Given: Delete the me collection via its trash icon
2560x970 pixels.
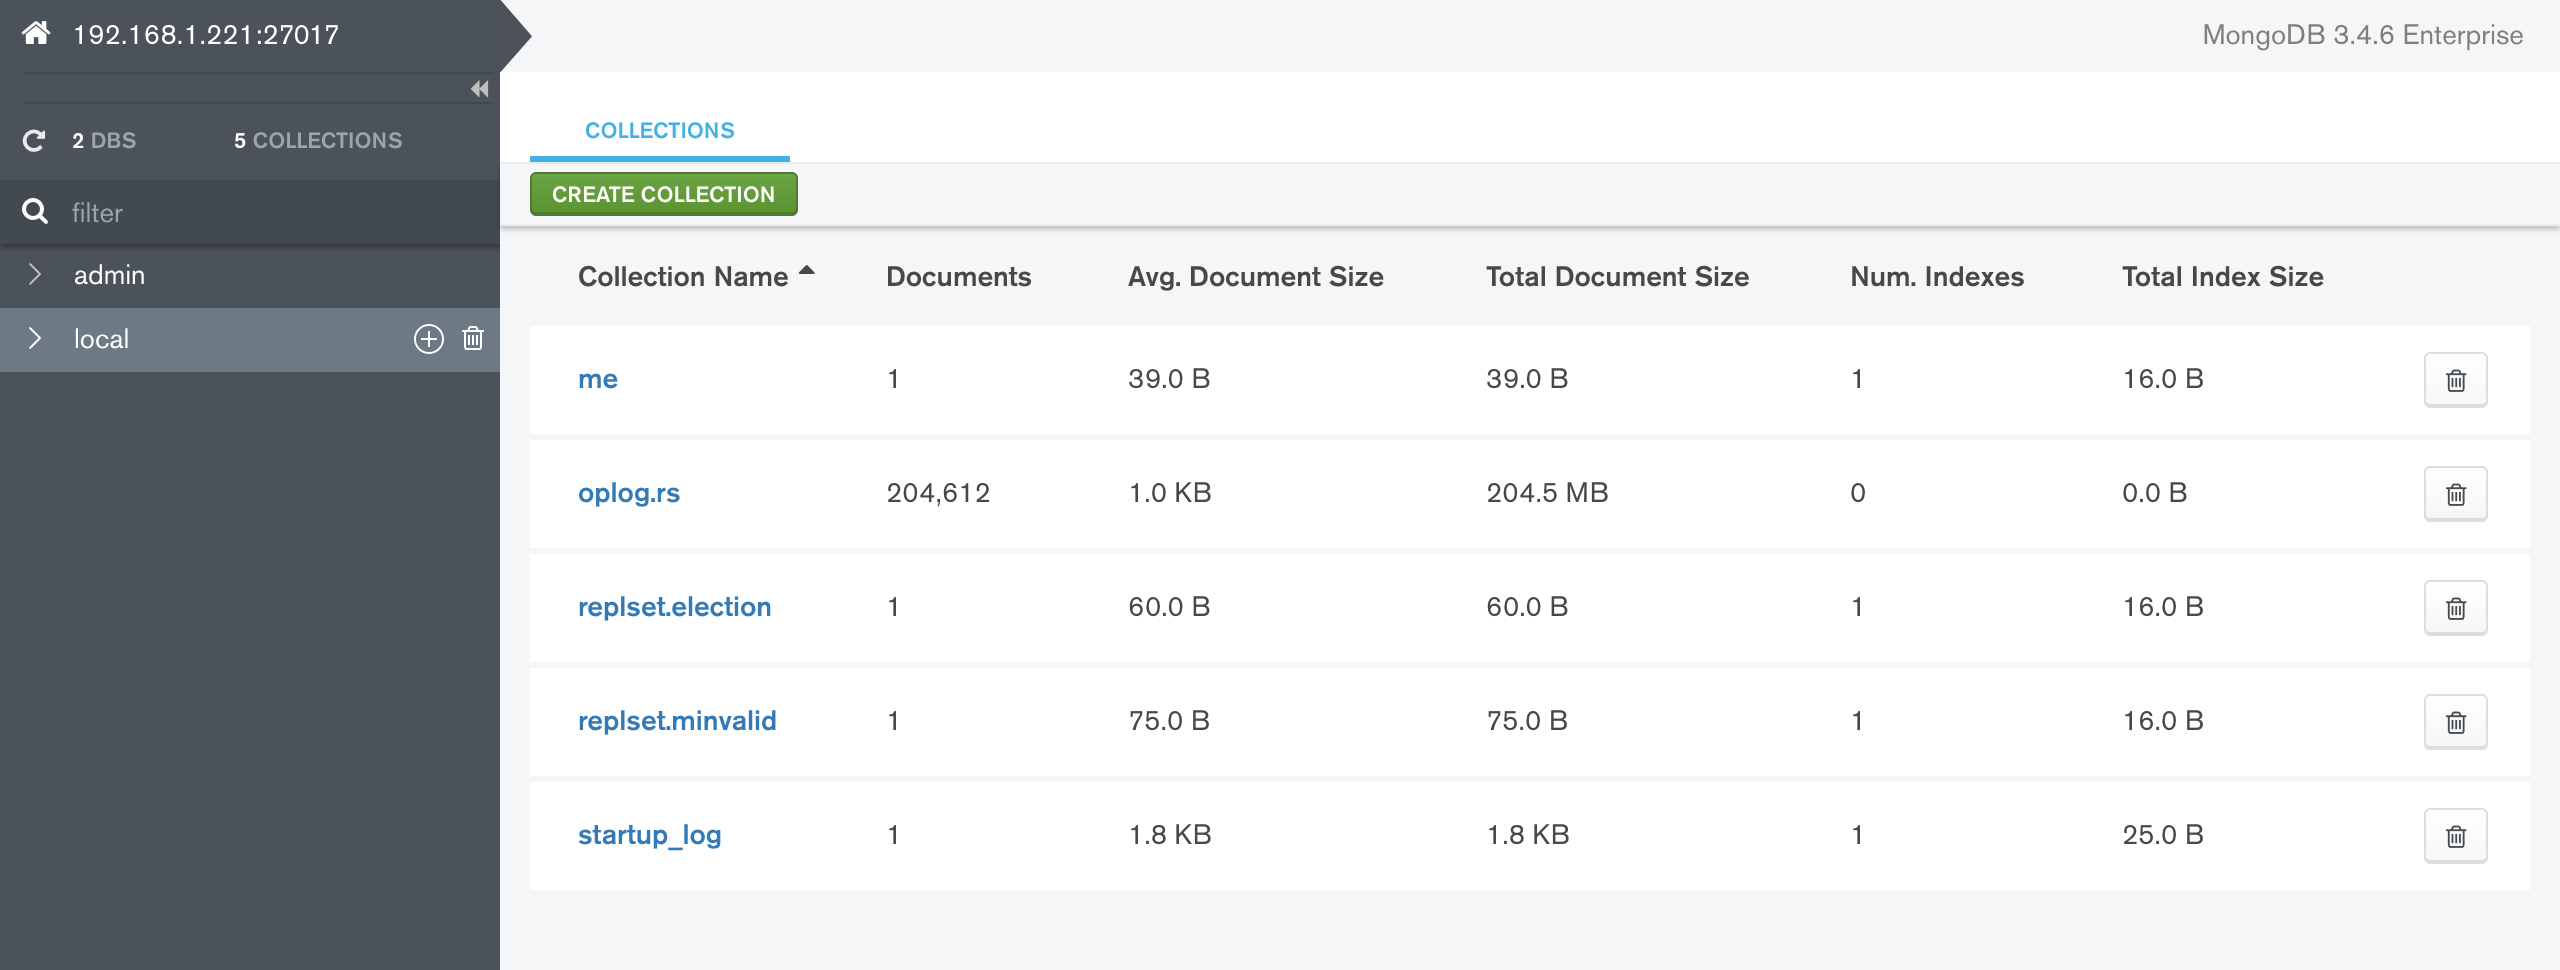Looking at the screenshot, I should 2457,379.
